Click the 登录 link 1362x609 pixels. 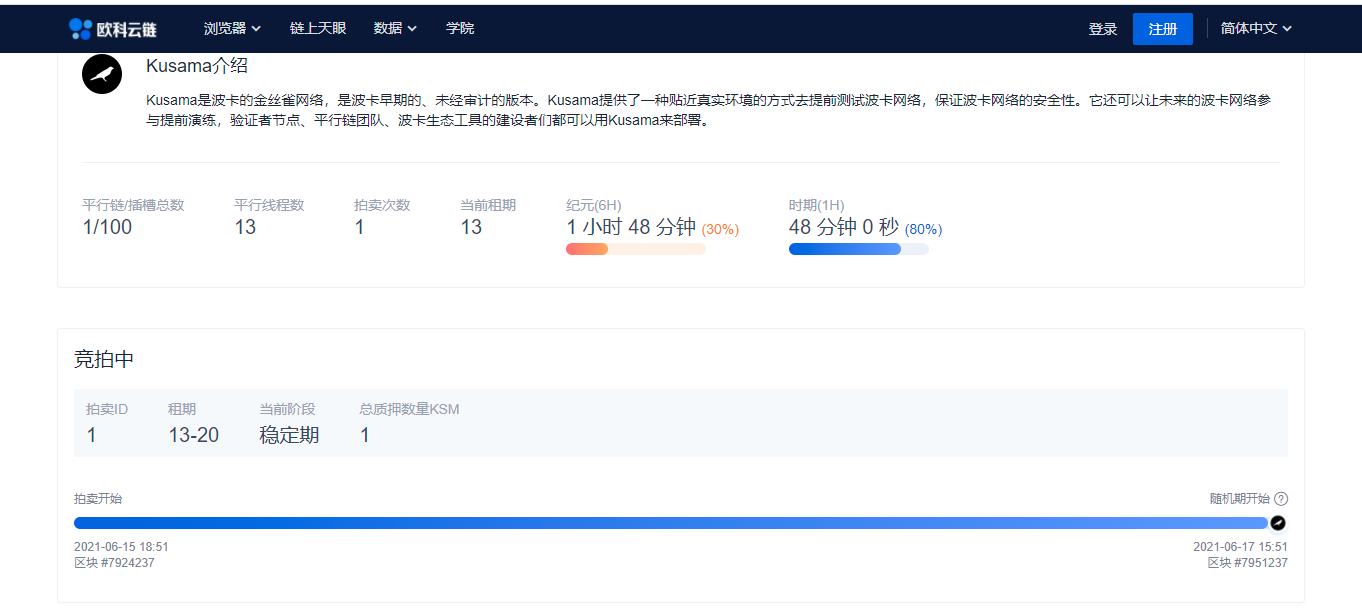tap(1103, 29)
